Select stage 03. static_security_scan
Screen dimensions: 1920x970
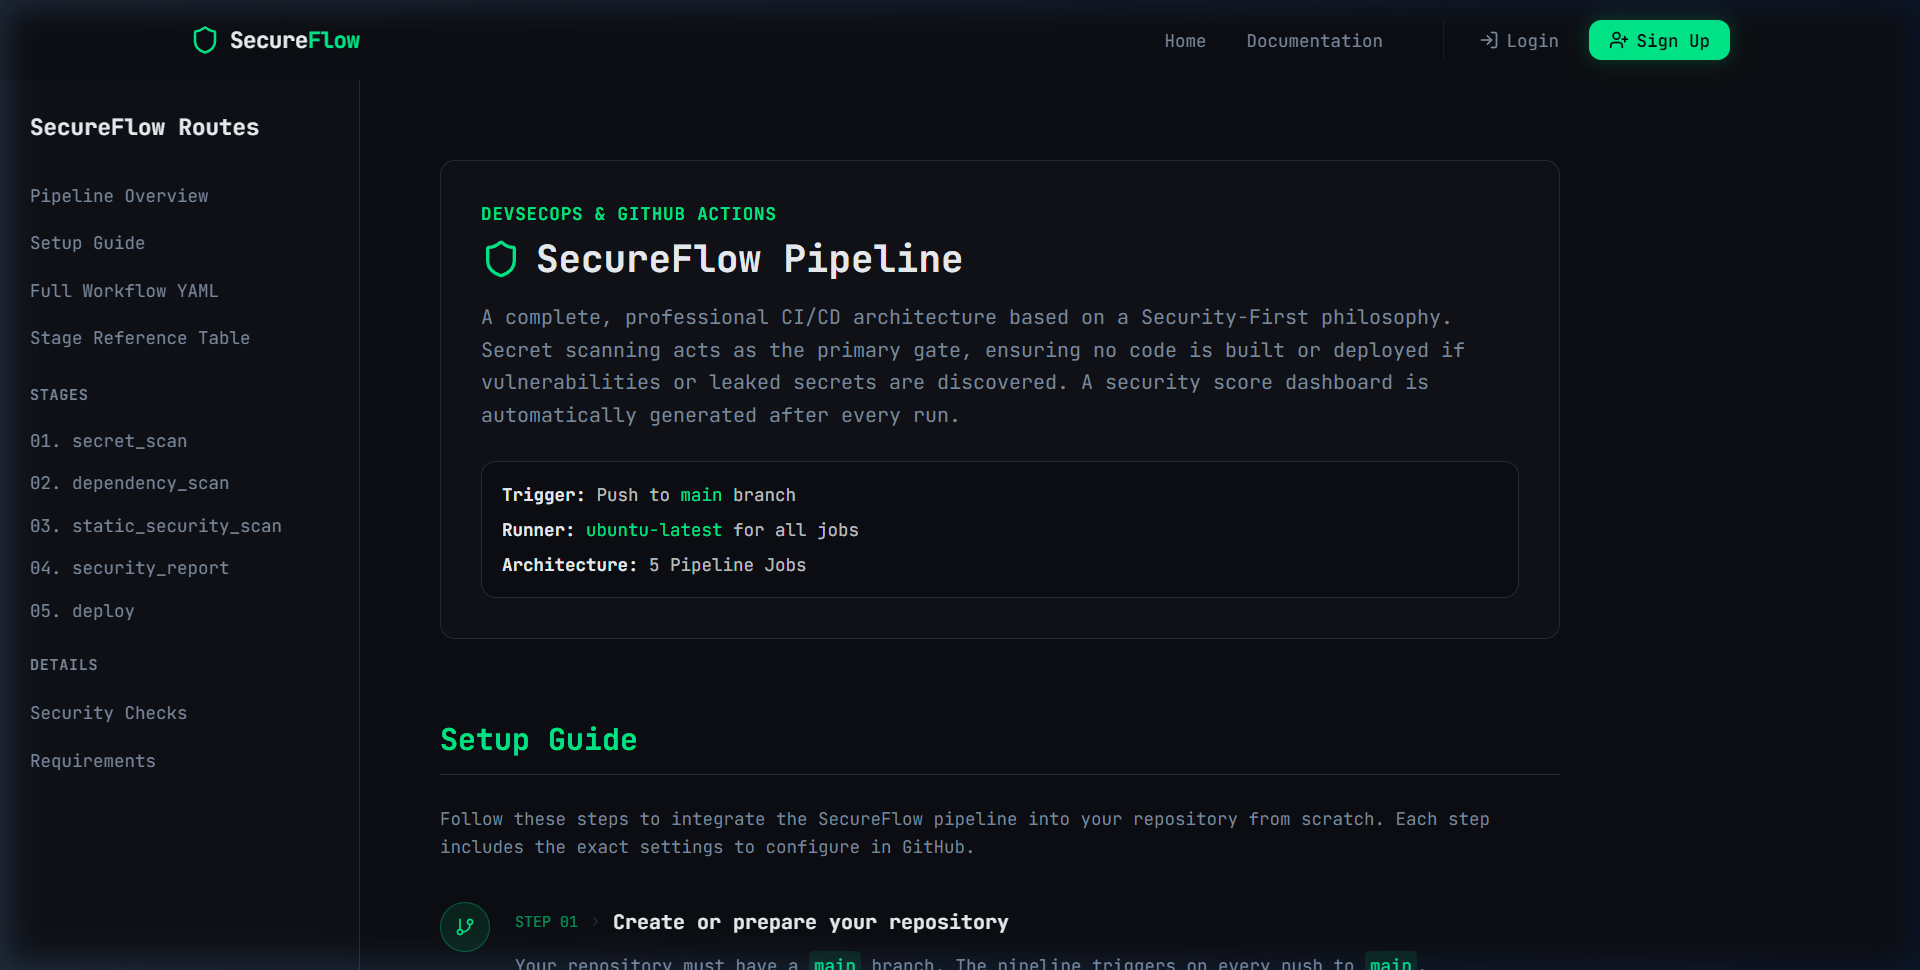pos(156,526)
